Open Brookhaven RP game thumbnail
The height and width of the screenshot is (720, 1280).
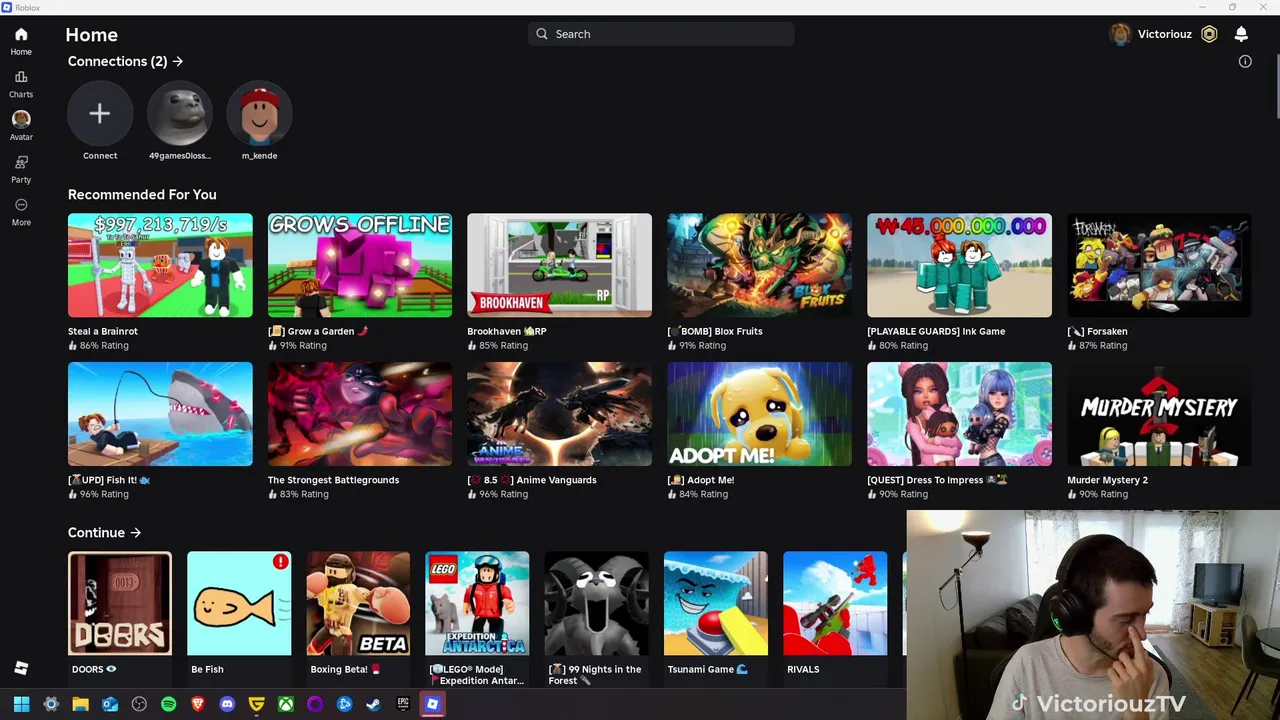559,265
